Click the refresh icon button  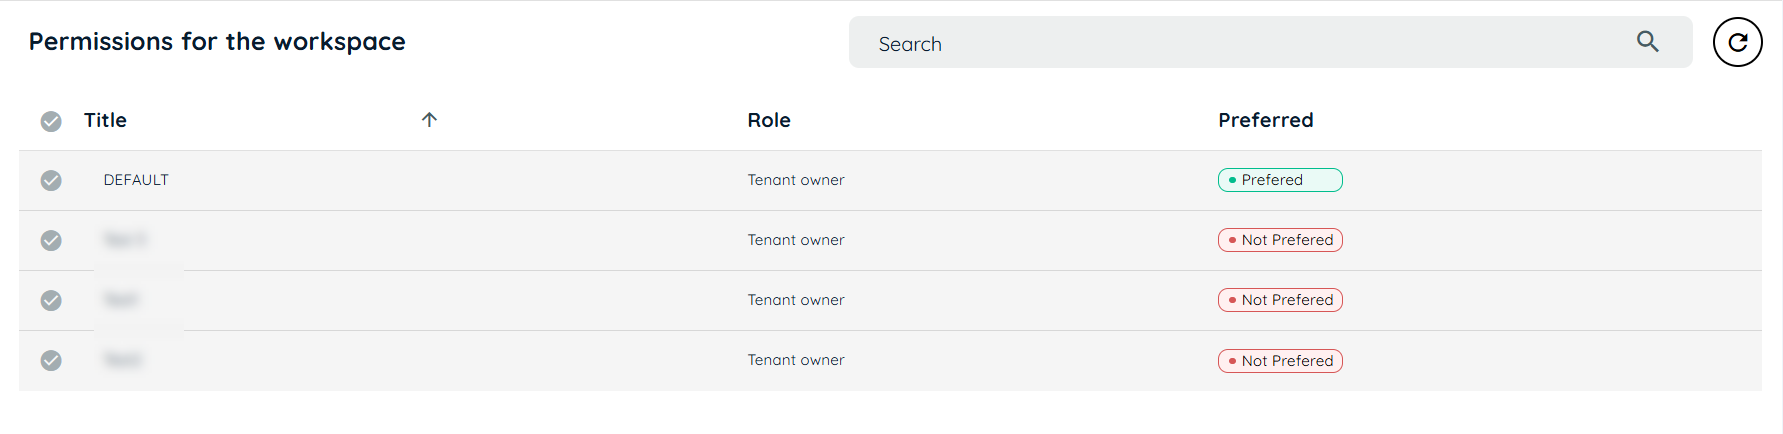1737,42
